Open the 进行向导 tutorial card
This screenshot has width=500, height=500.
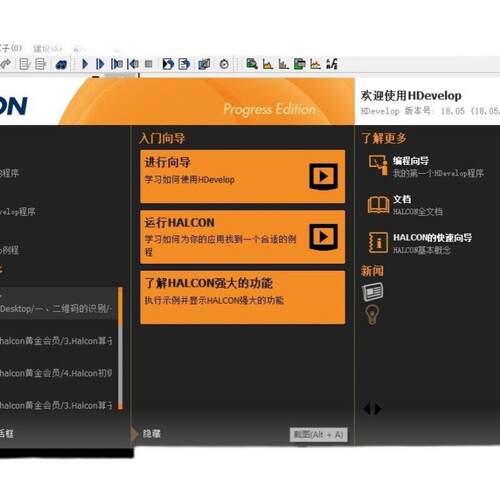243,176
